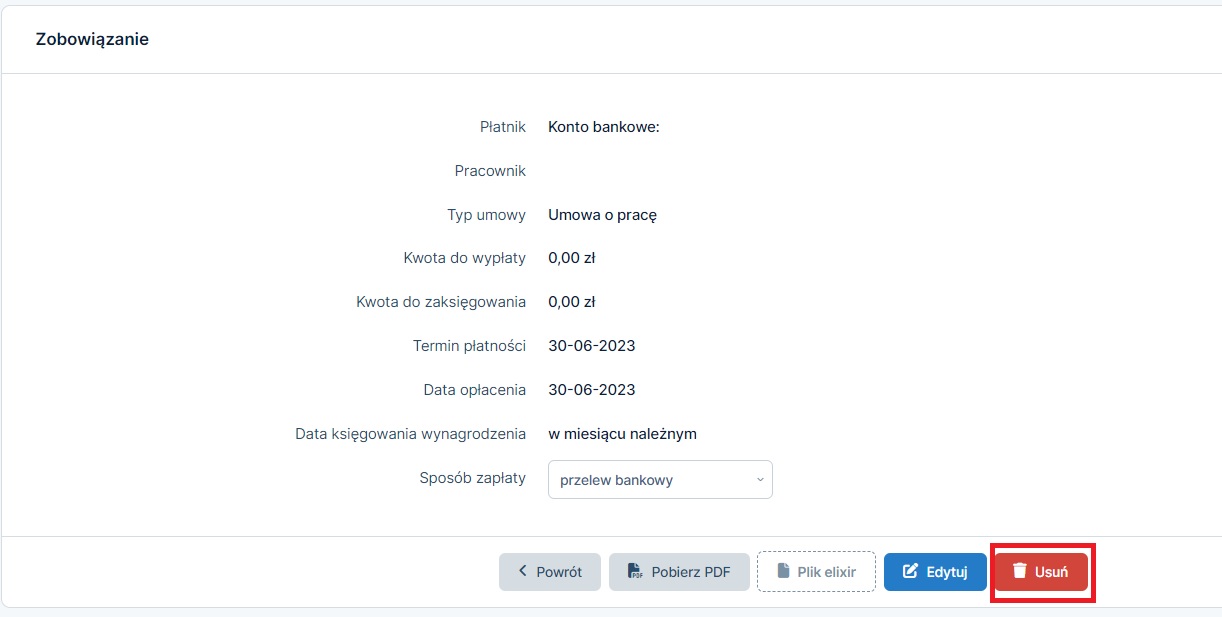The image size is (1222, 617).
Task: Click the Kwota do wypłaty amount
Action: click(x=571, y=258)
